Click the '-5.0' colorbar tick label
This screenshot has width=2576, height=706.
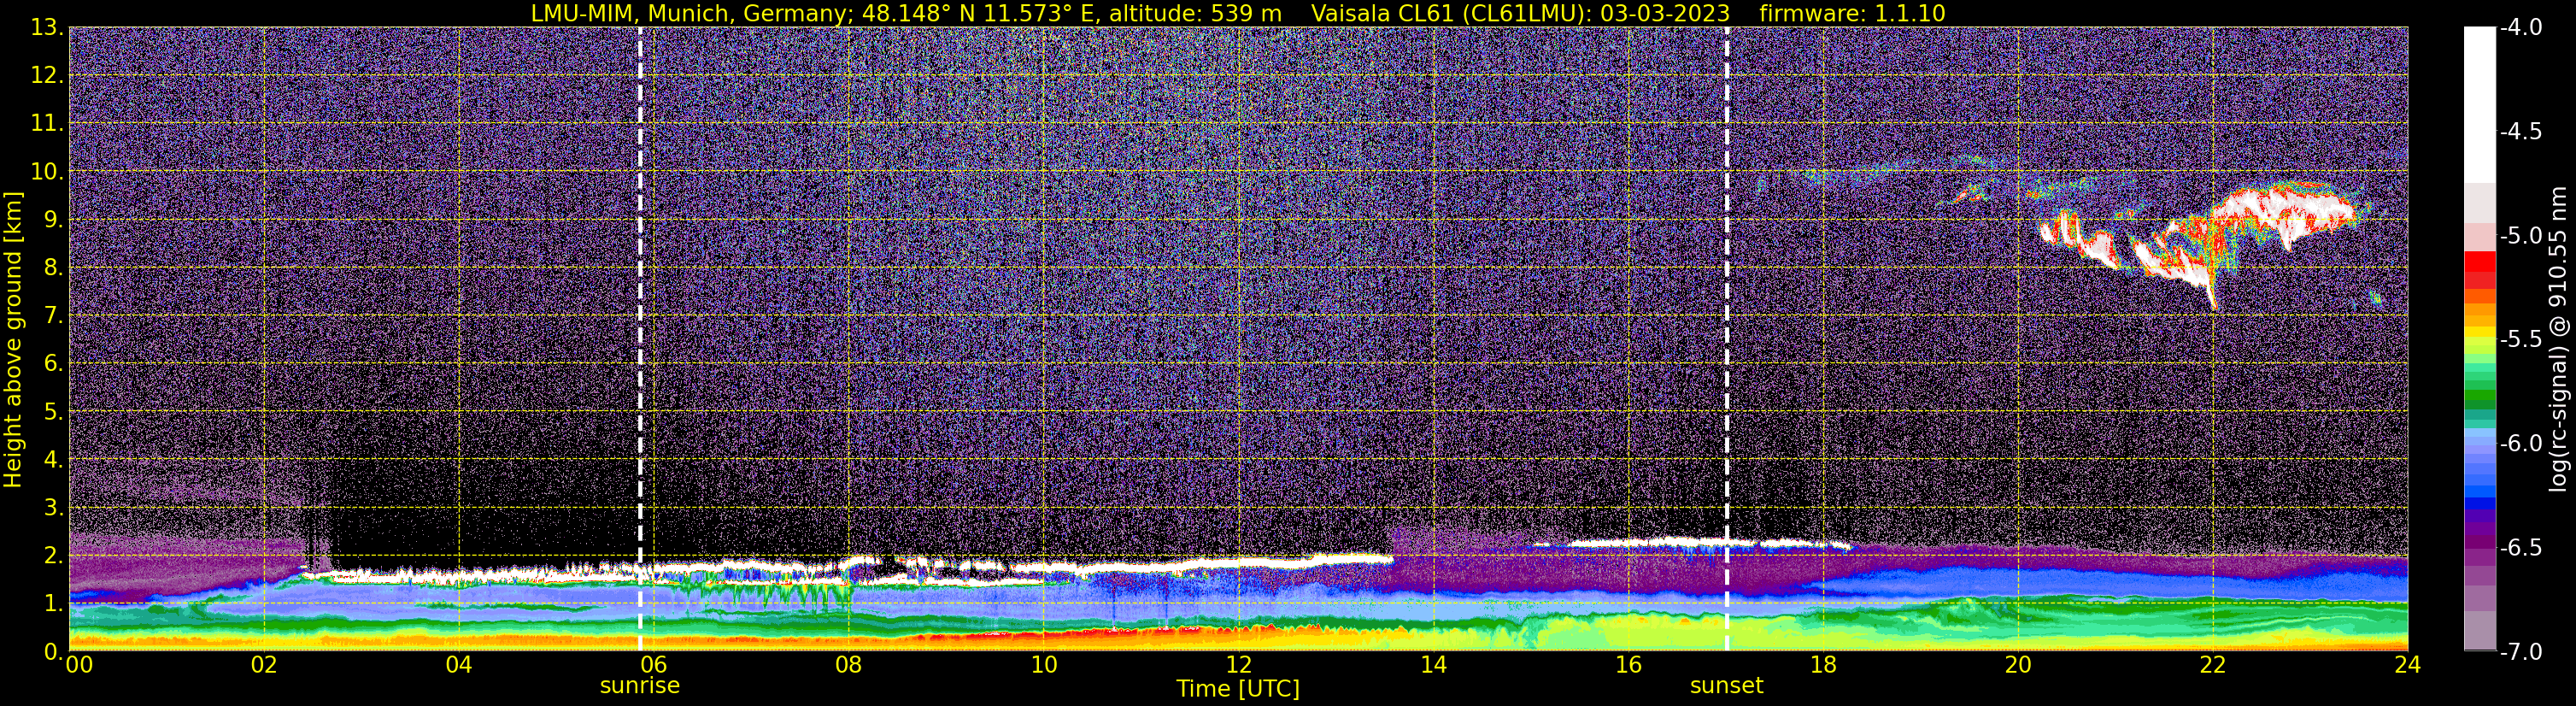[x=2521, y=236]
